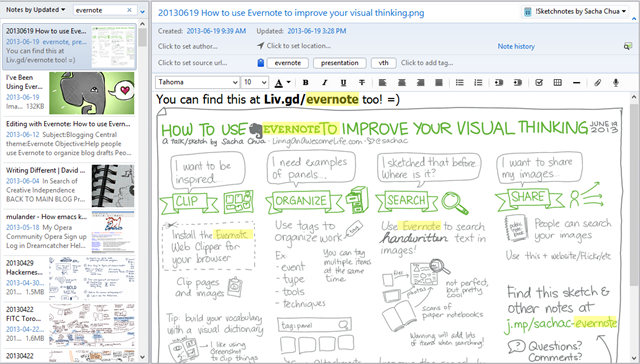Insert a horizontal rule line
640x364 pixels.
tap(576, 82)
